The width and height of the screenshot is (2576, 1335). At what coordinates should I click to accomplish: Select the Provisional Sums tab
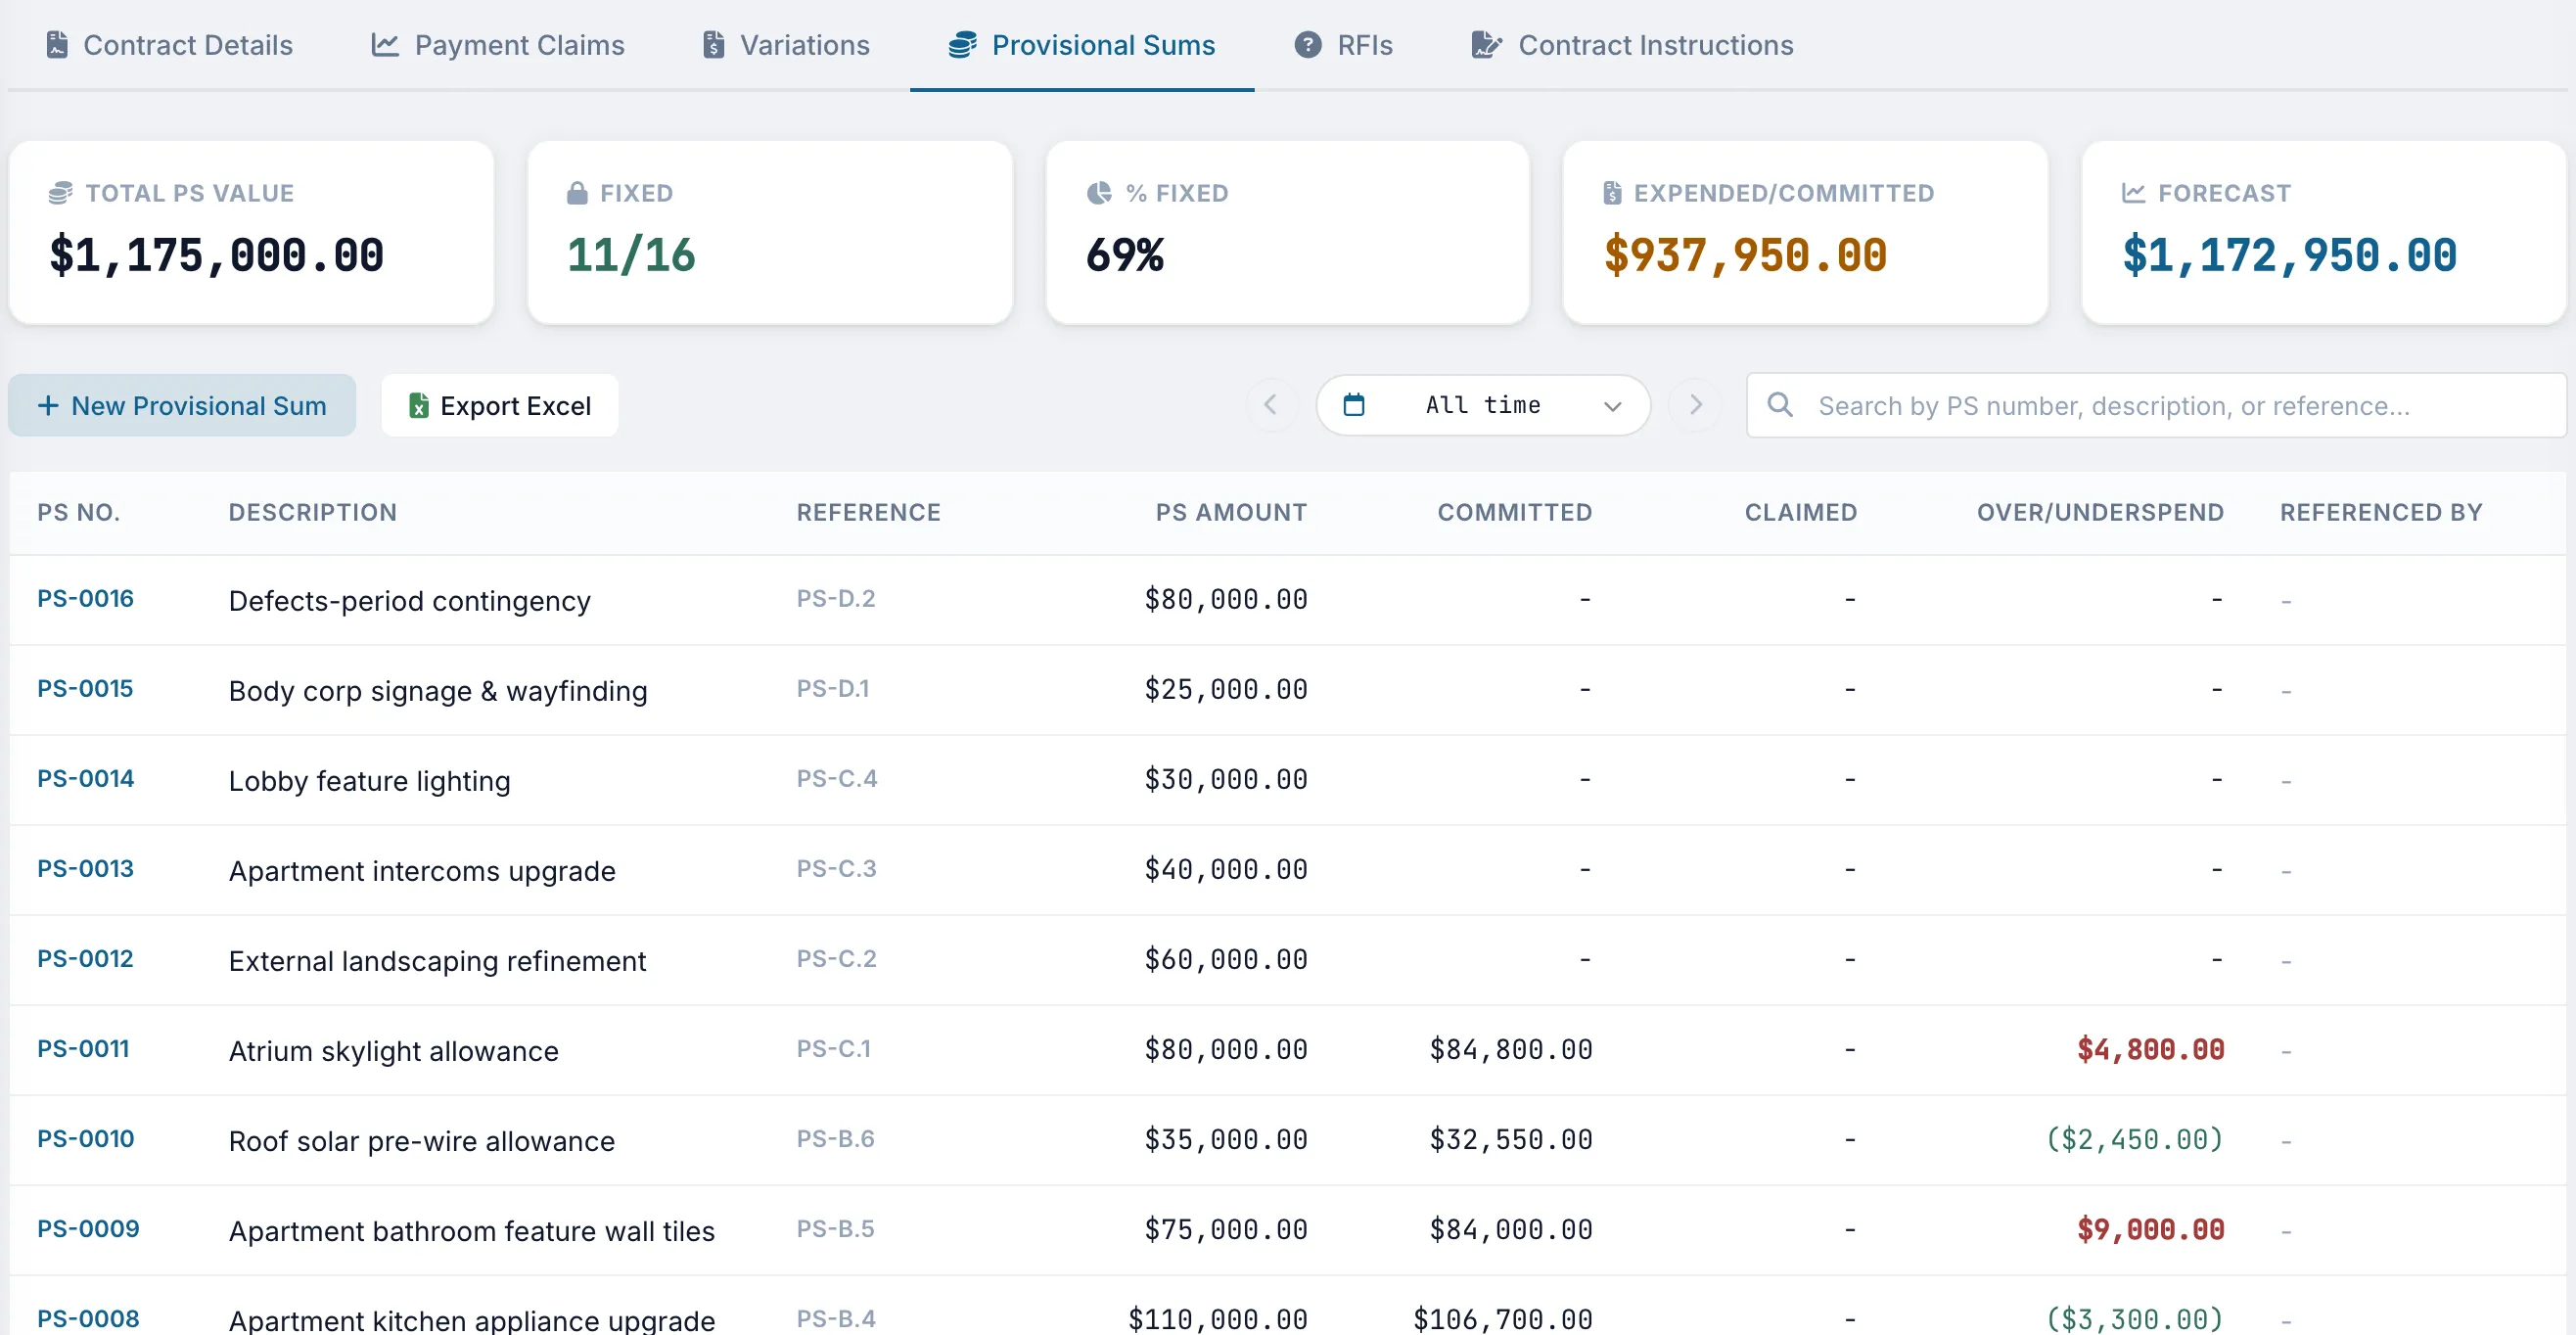[1082, 45]
